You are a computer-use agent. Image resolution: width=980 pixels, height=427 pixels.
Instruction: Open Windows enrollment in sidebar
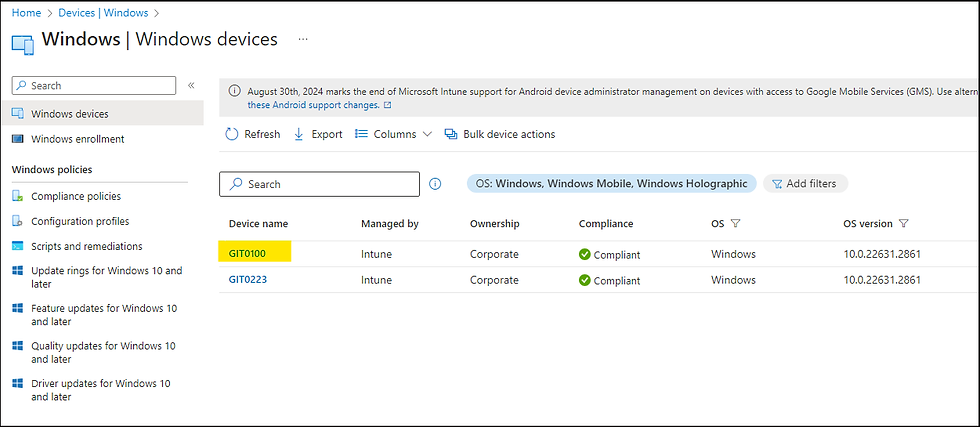(x=78, y=139)
